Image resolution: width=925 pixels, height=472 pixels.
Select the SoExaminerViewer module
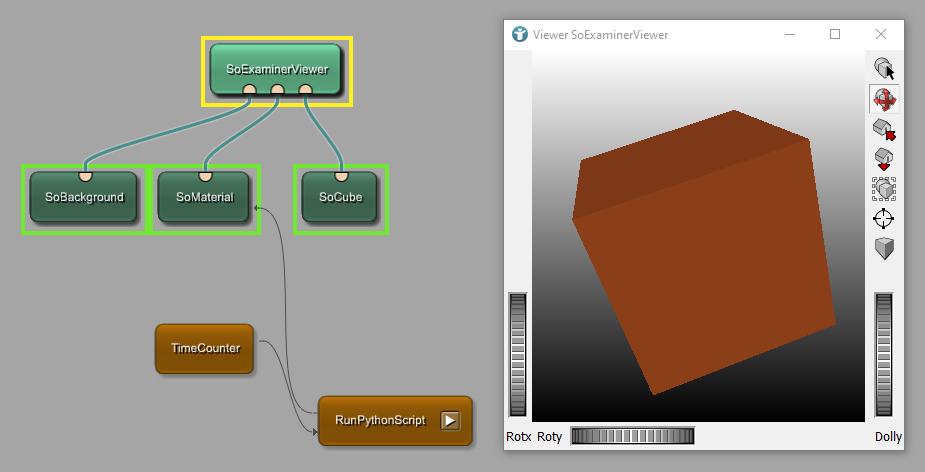[276, 69]
